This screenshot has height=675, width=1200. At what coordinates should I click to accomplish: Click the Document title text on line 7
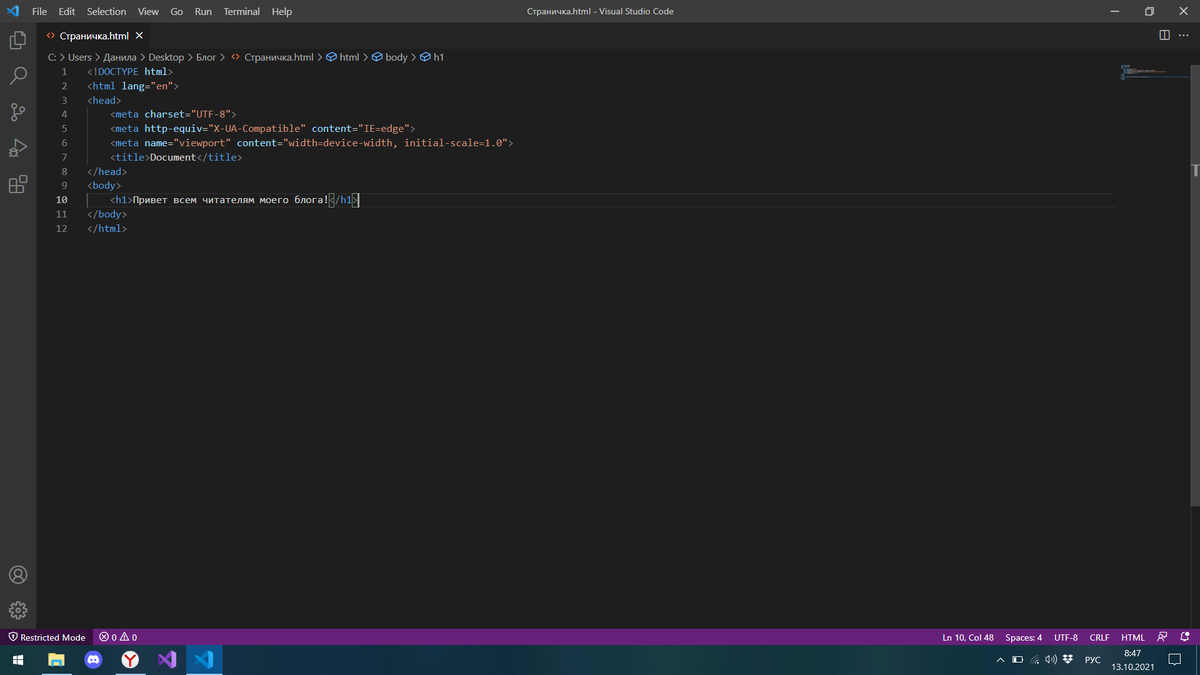pos(172,157)
